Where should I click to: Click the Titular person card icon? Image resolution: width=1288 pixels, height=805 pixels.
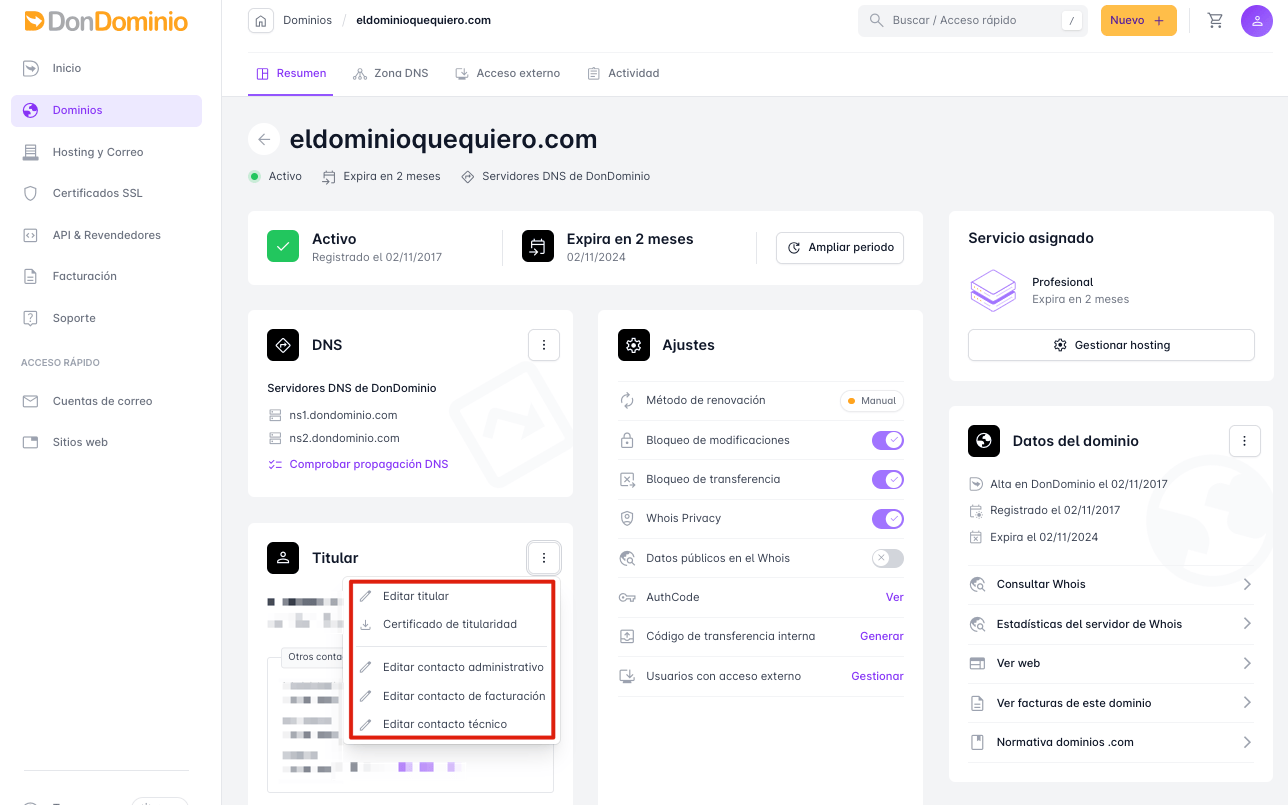[x=283, y=558]
